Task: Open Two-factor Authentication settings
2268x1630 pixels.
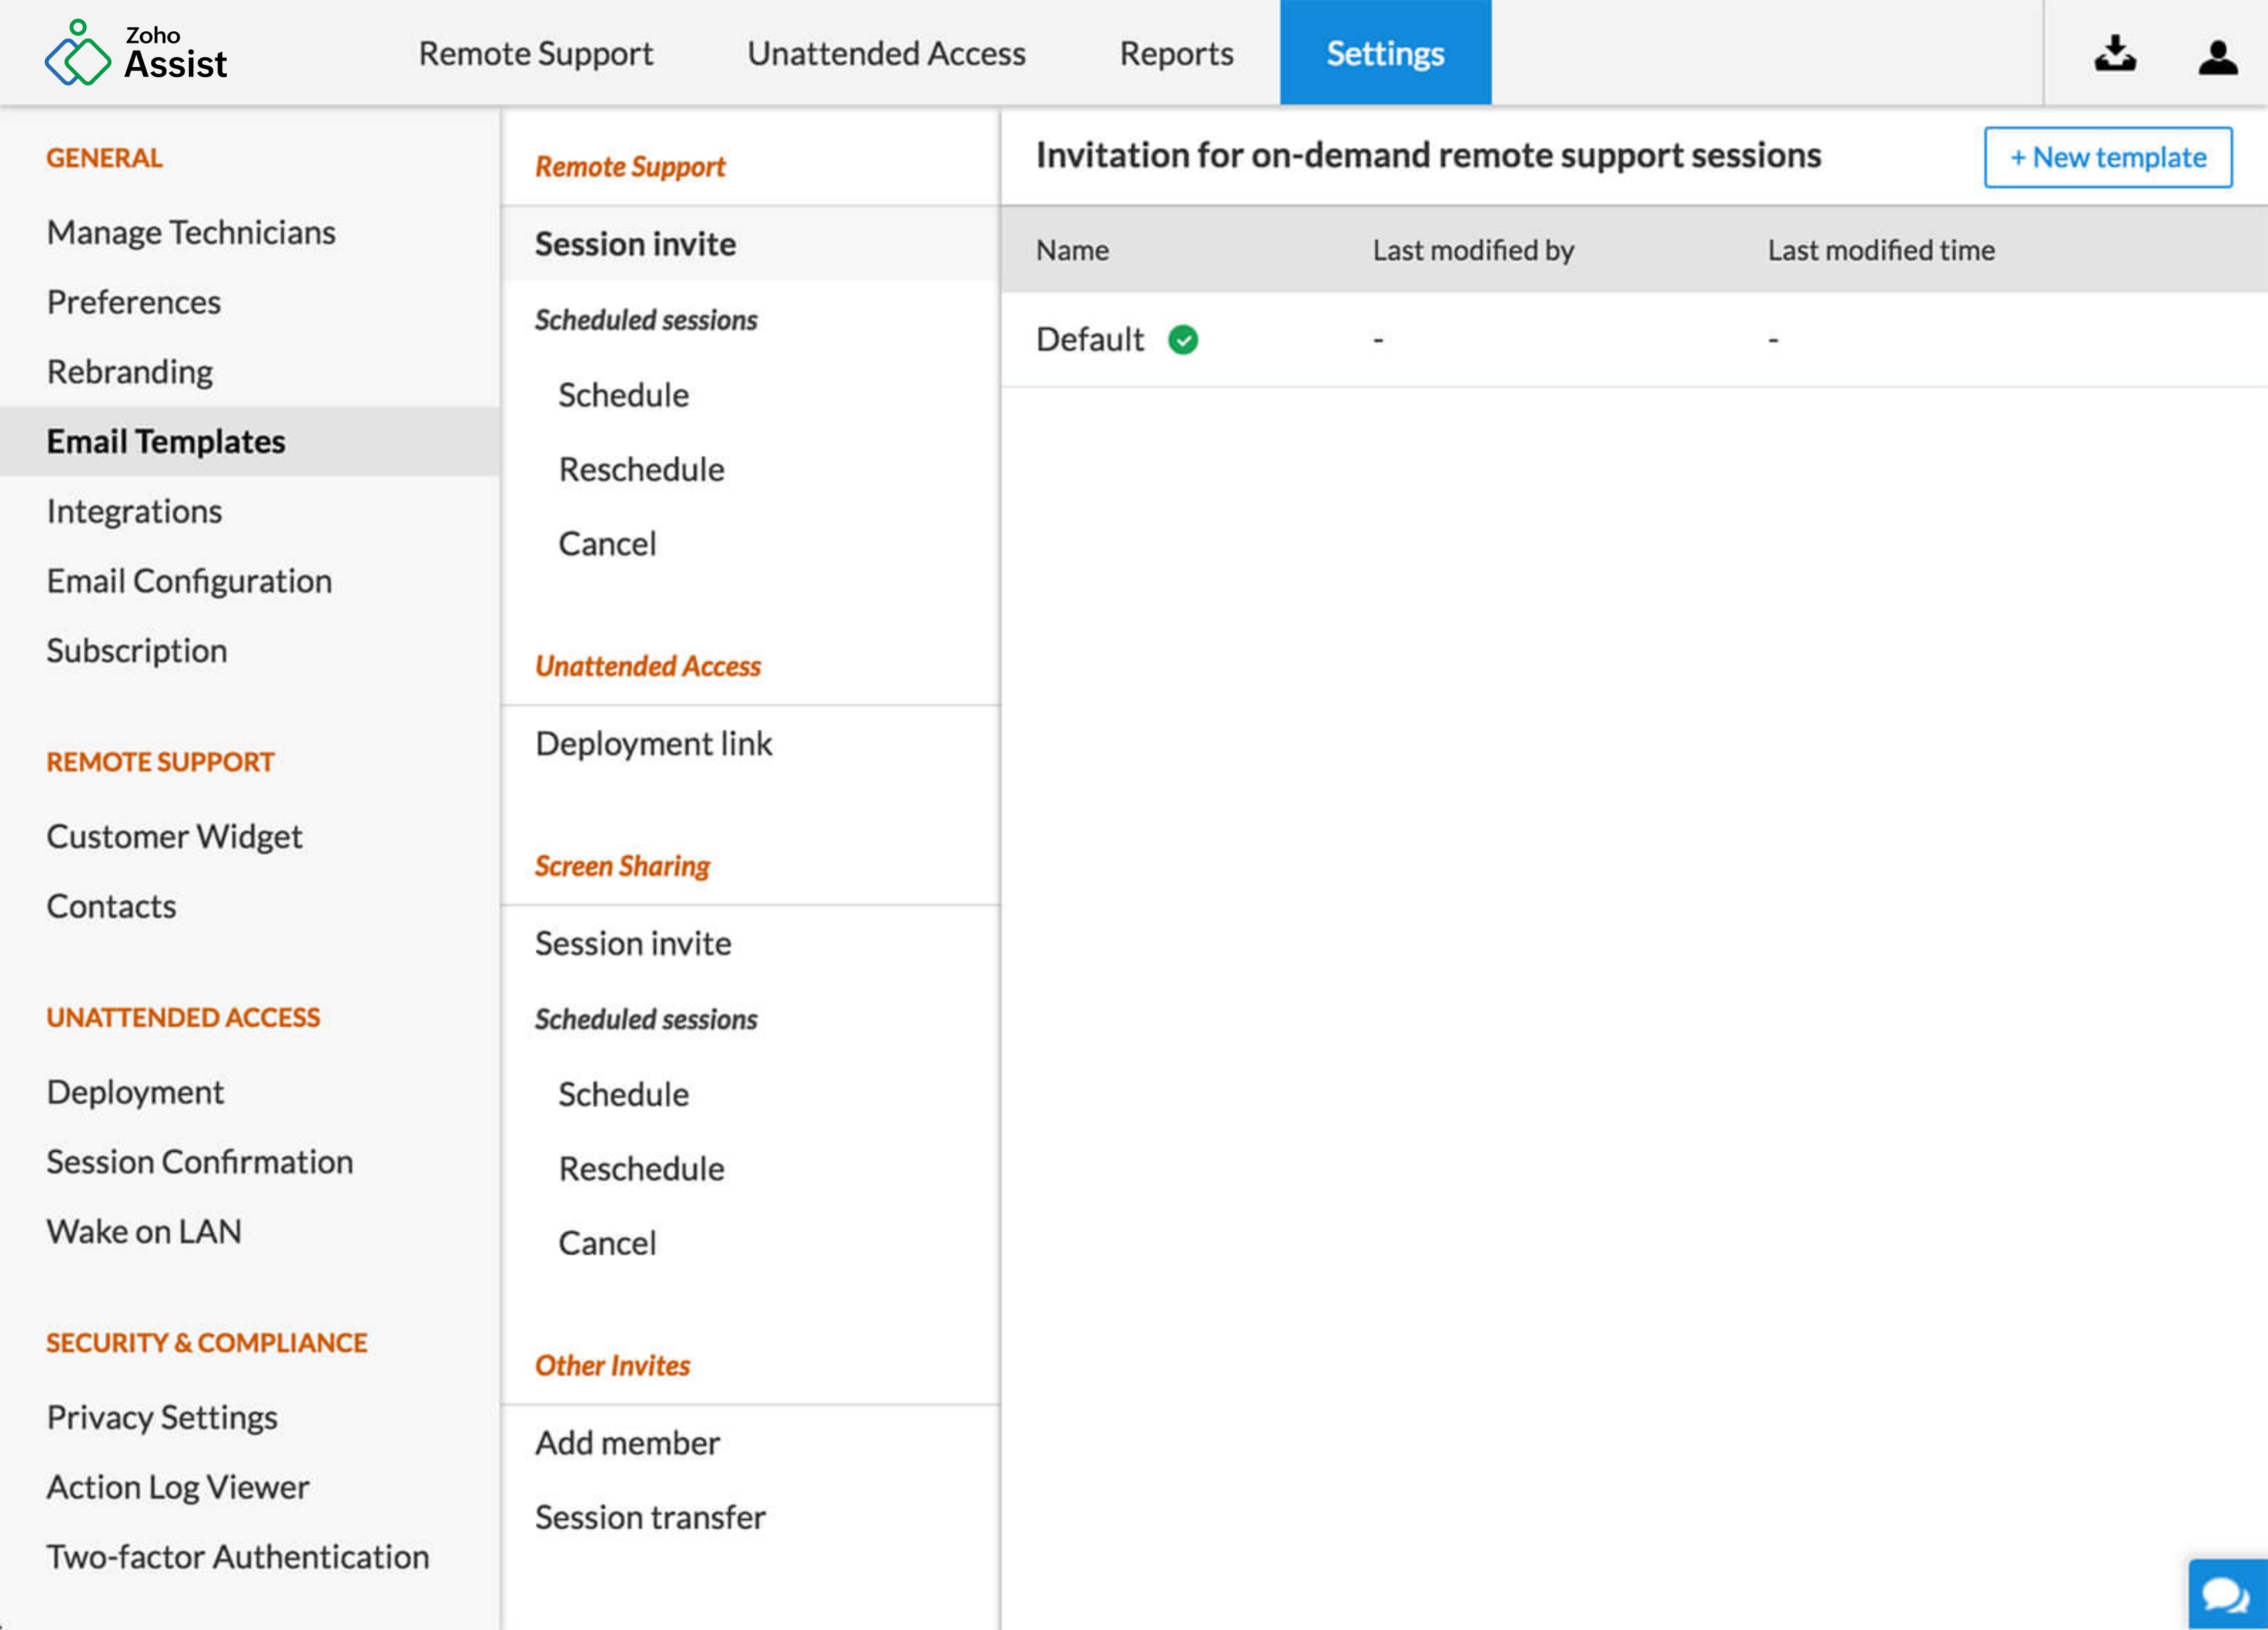Action: point(238,1556)
